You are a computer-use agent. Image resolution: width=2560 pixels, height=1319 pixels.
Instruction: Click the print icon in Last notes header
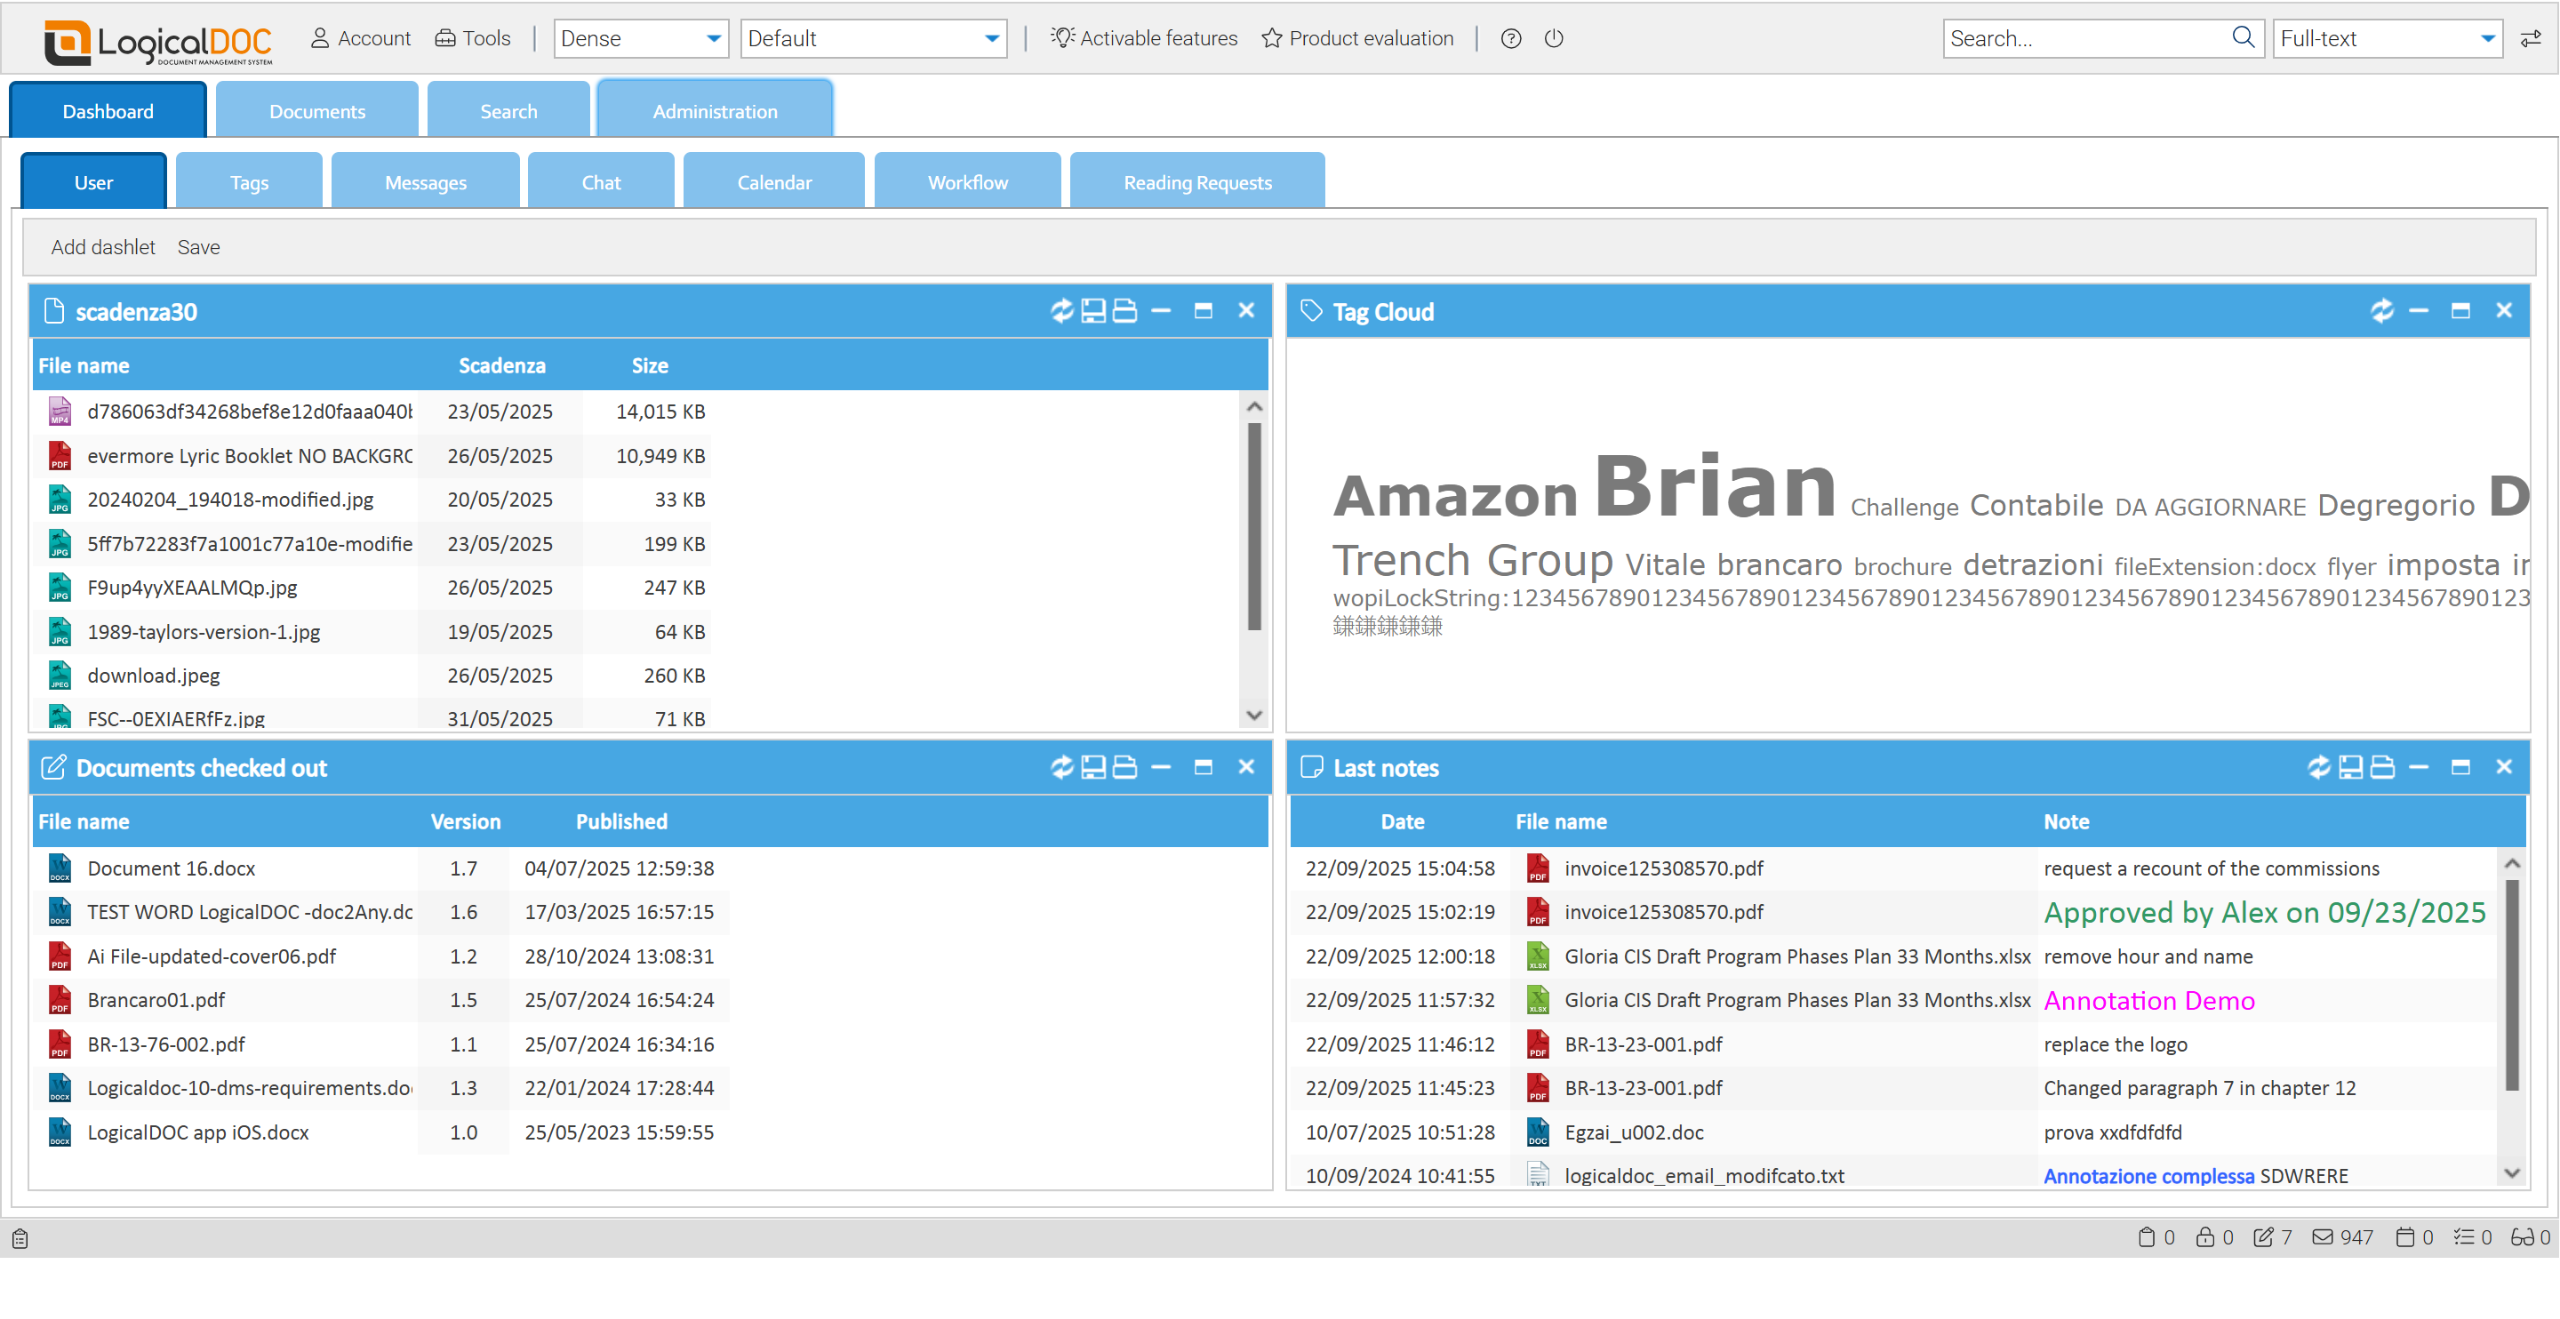point(2383,767)
